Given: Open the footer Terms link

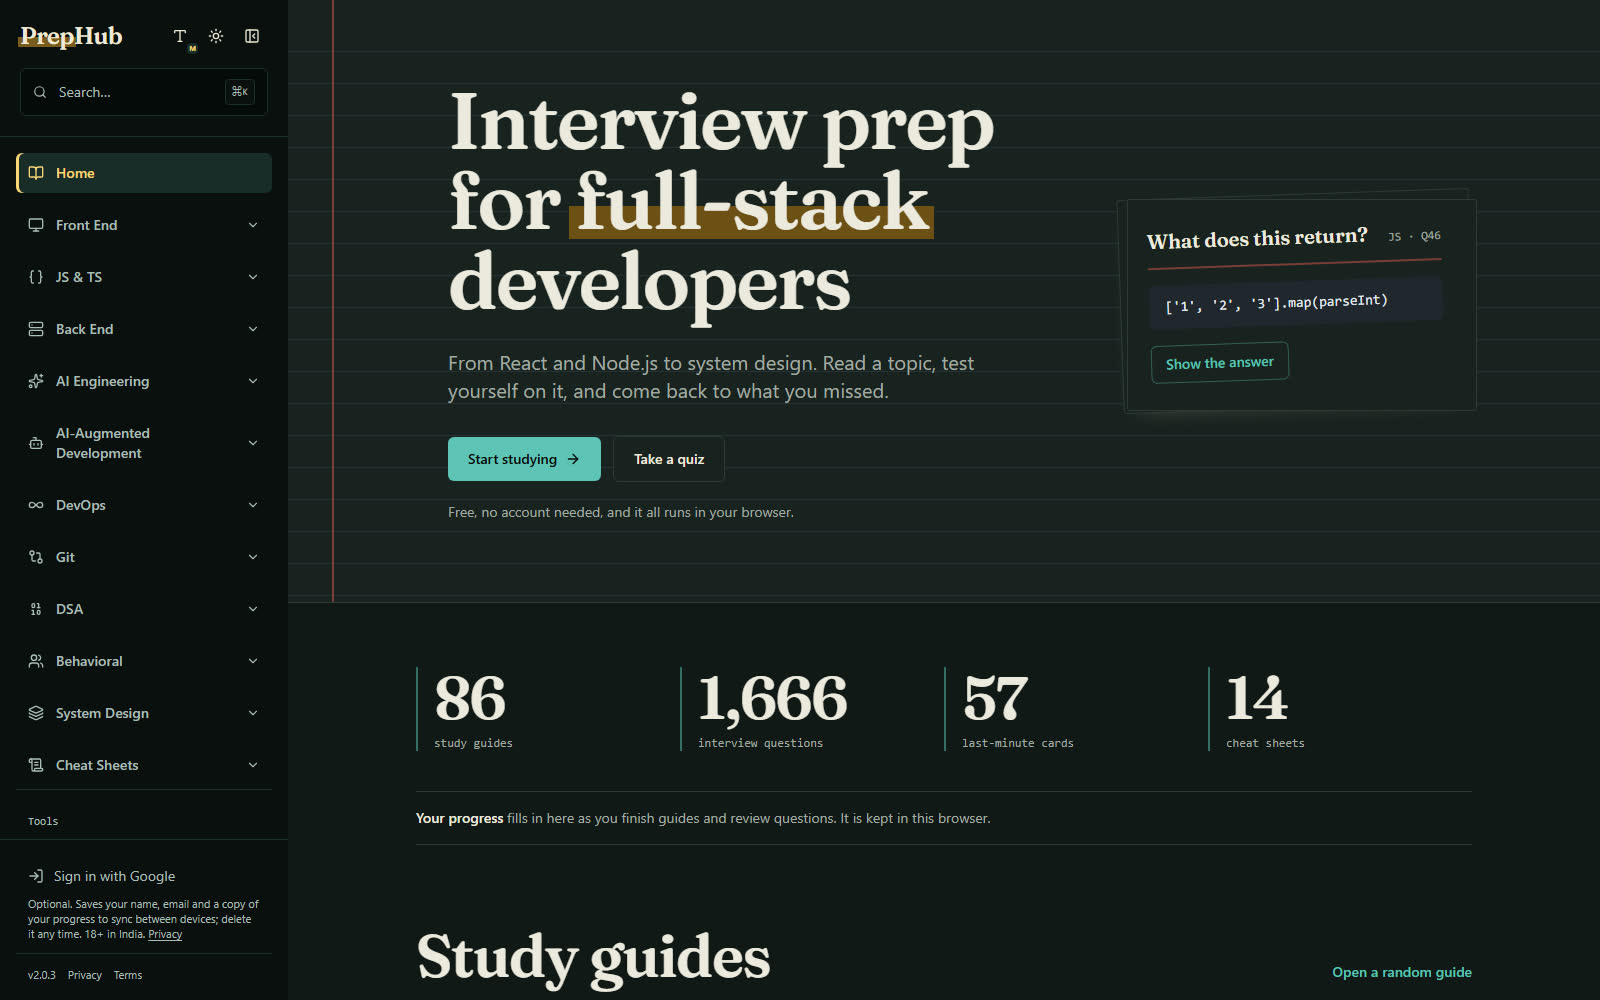Looking at the screenshot, I should (x=128, y=975).
